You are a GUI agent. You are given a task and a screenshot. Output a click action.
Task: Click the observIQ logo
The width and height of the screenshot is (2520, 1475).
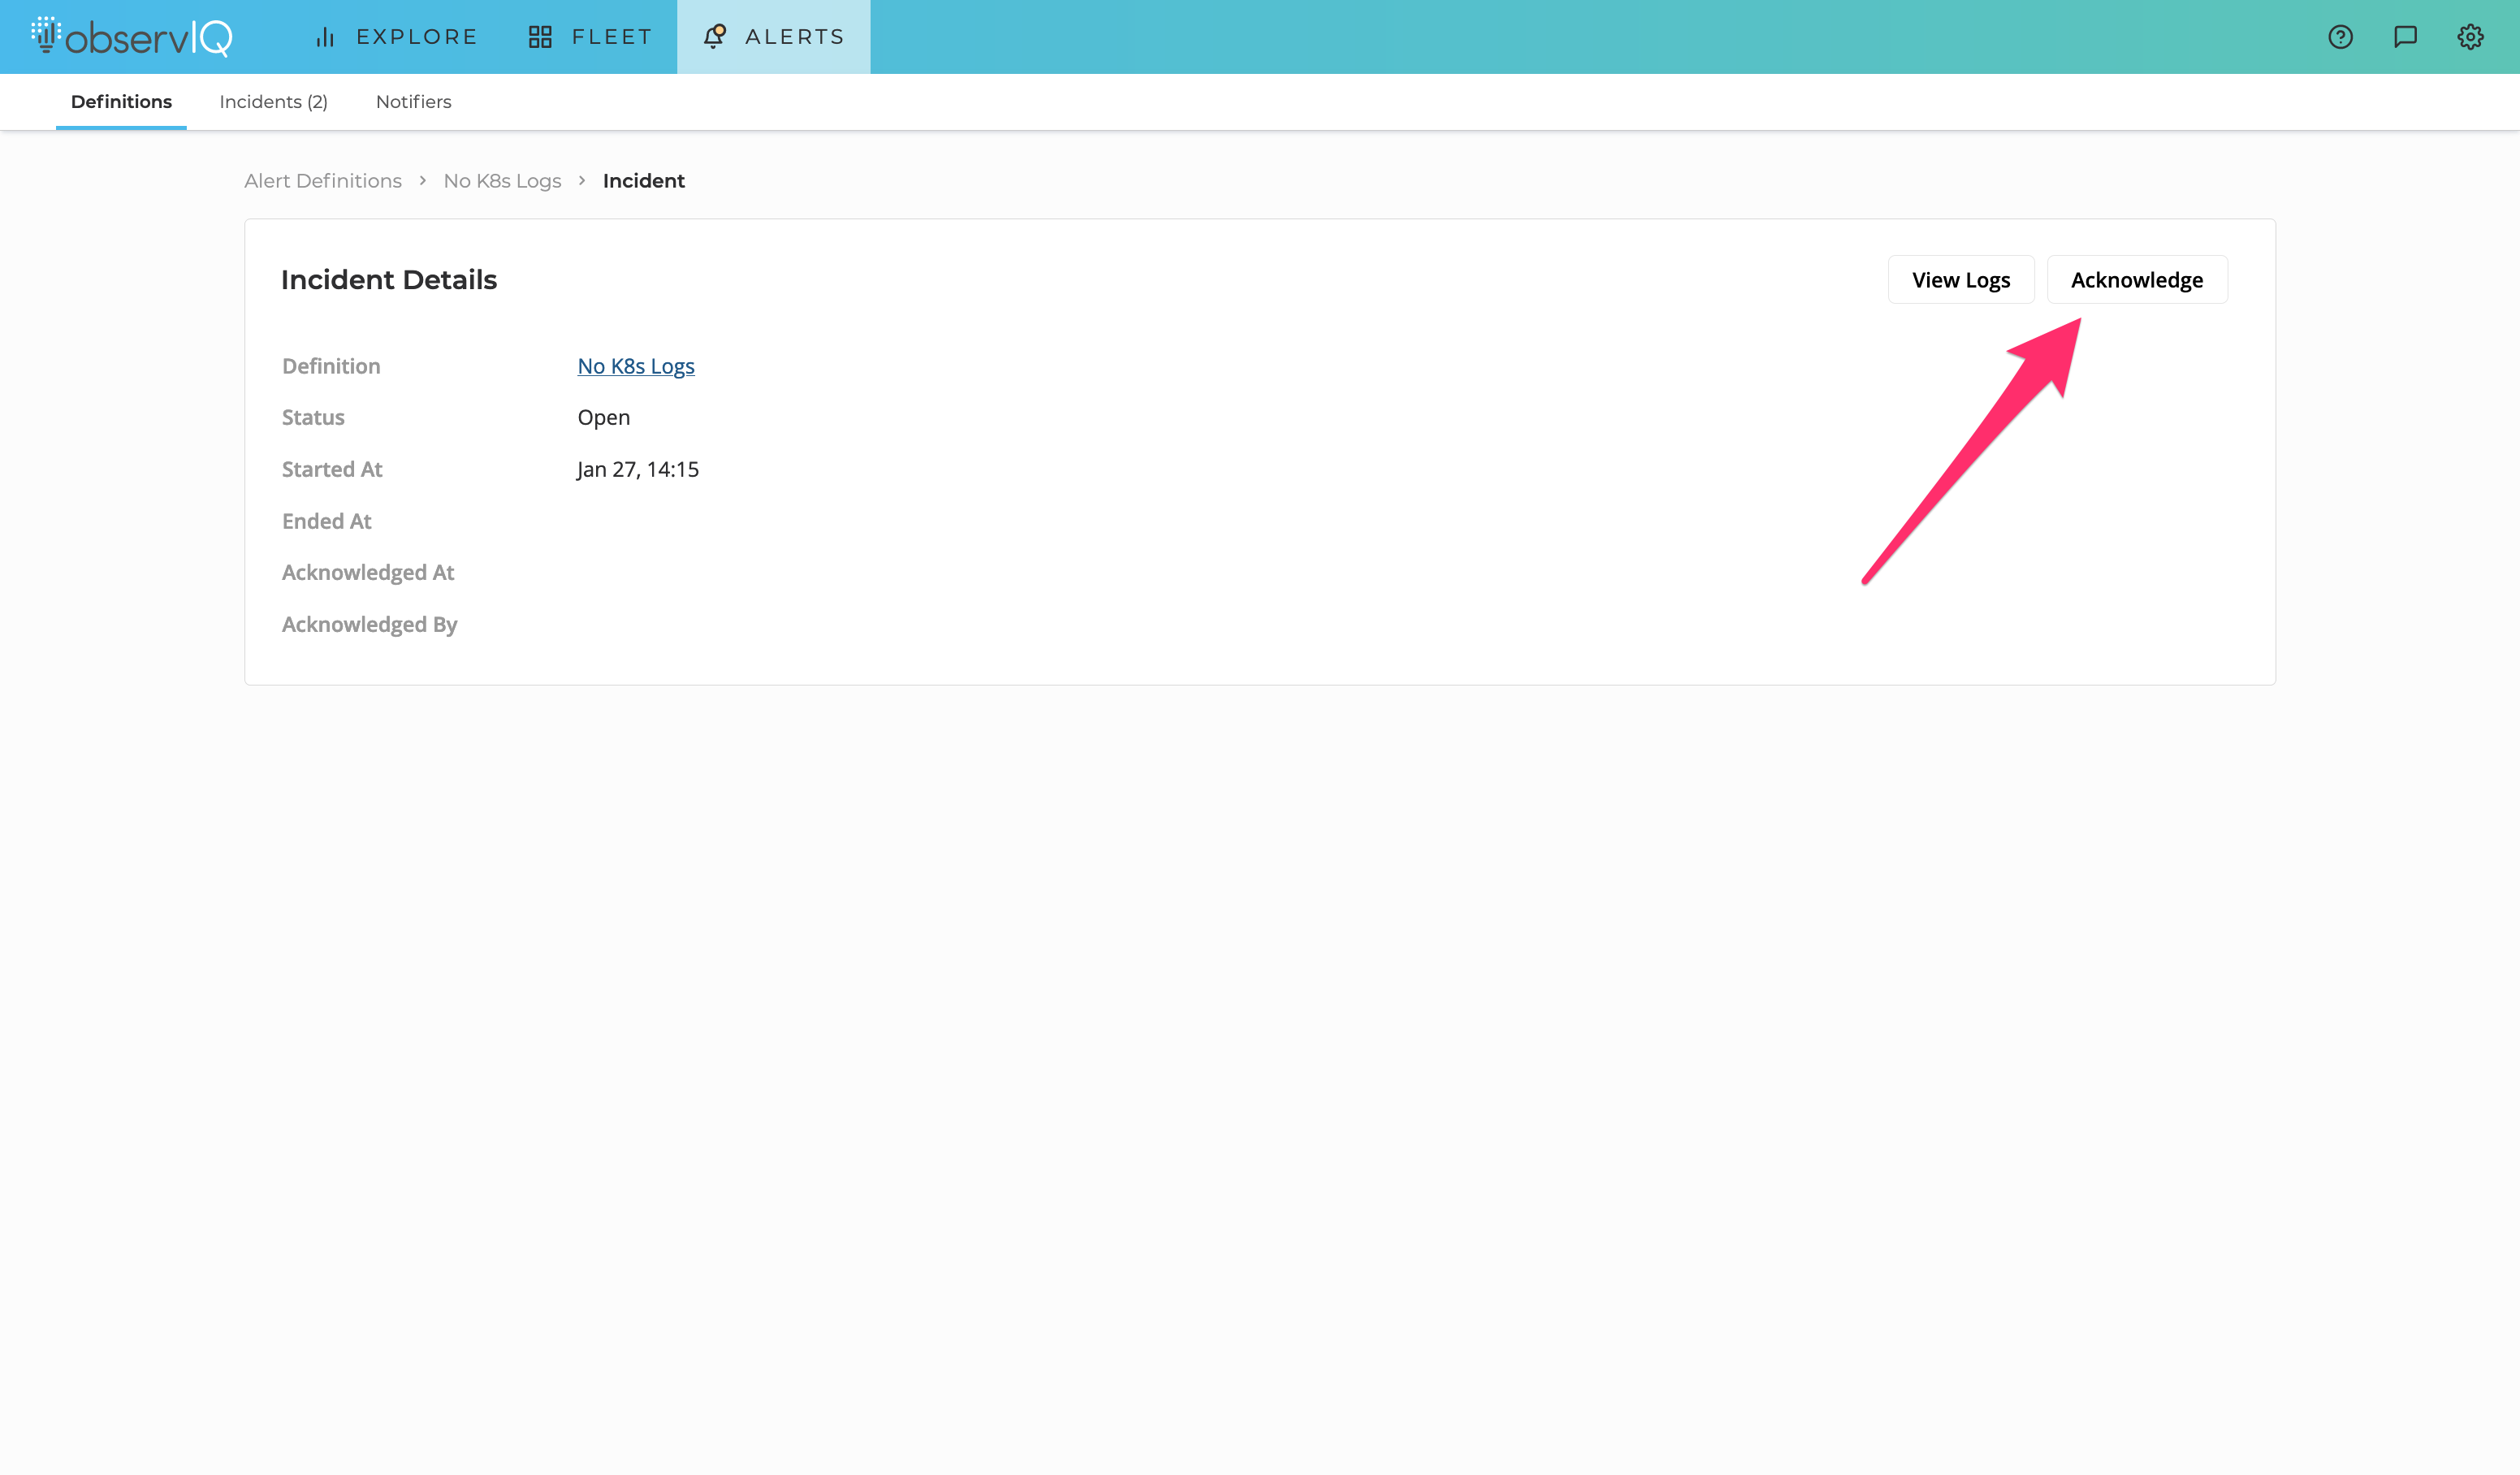point(131,37)
